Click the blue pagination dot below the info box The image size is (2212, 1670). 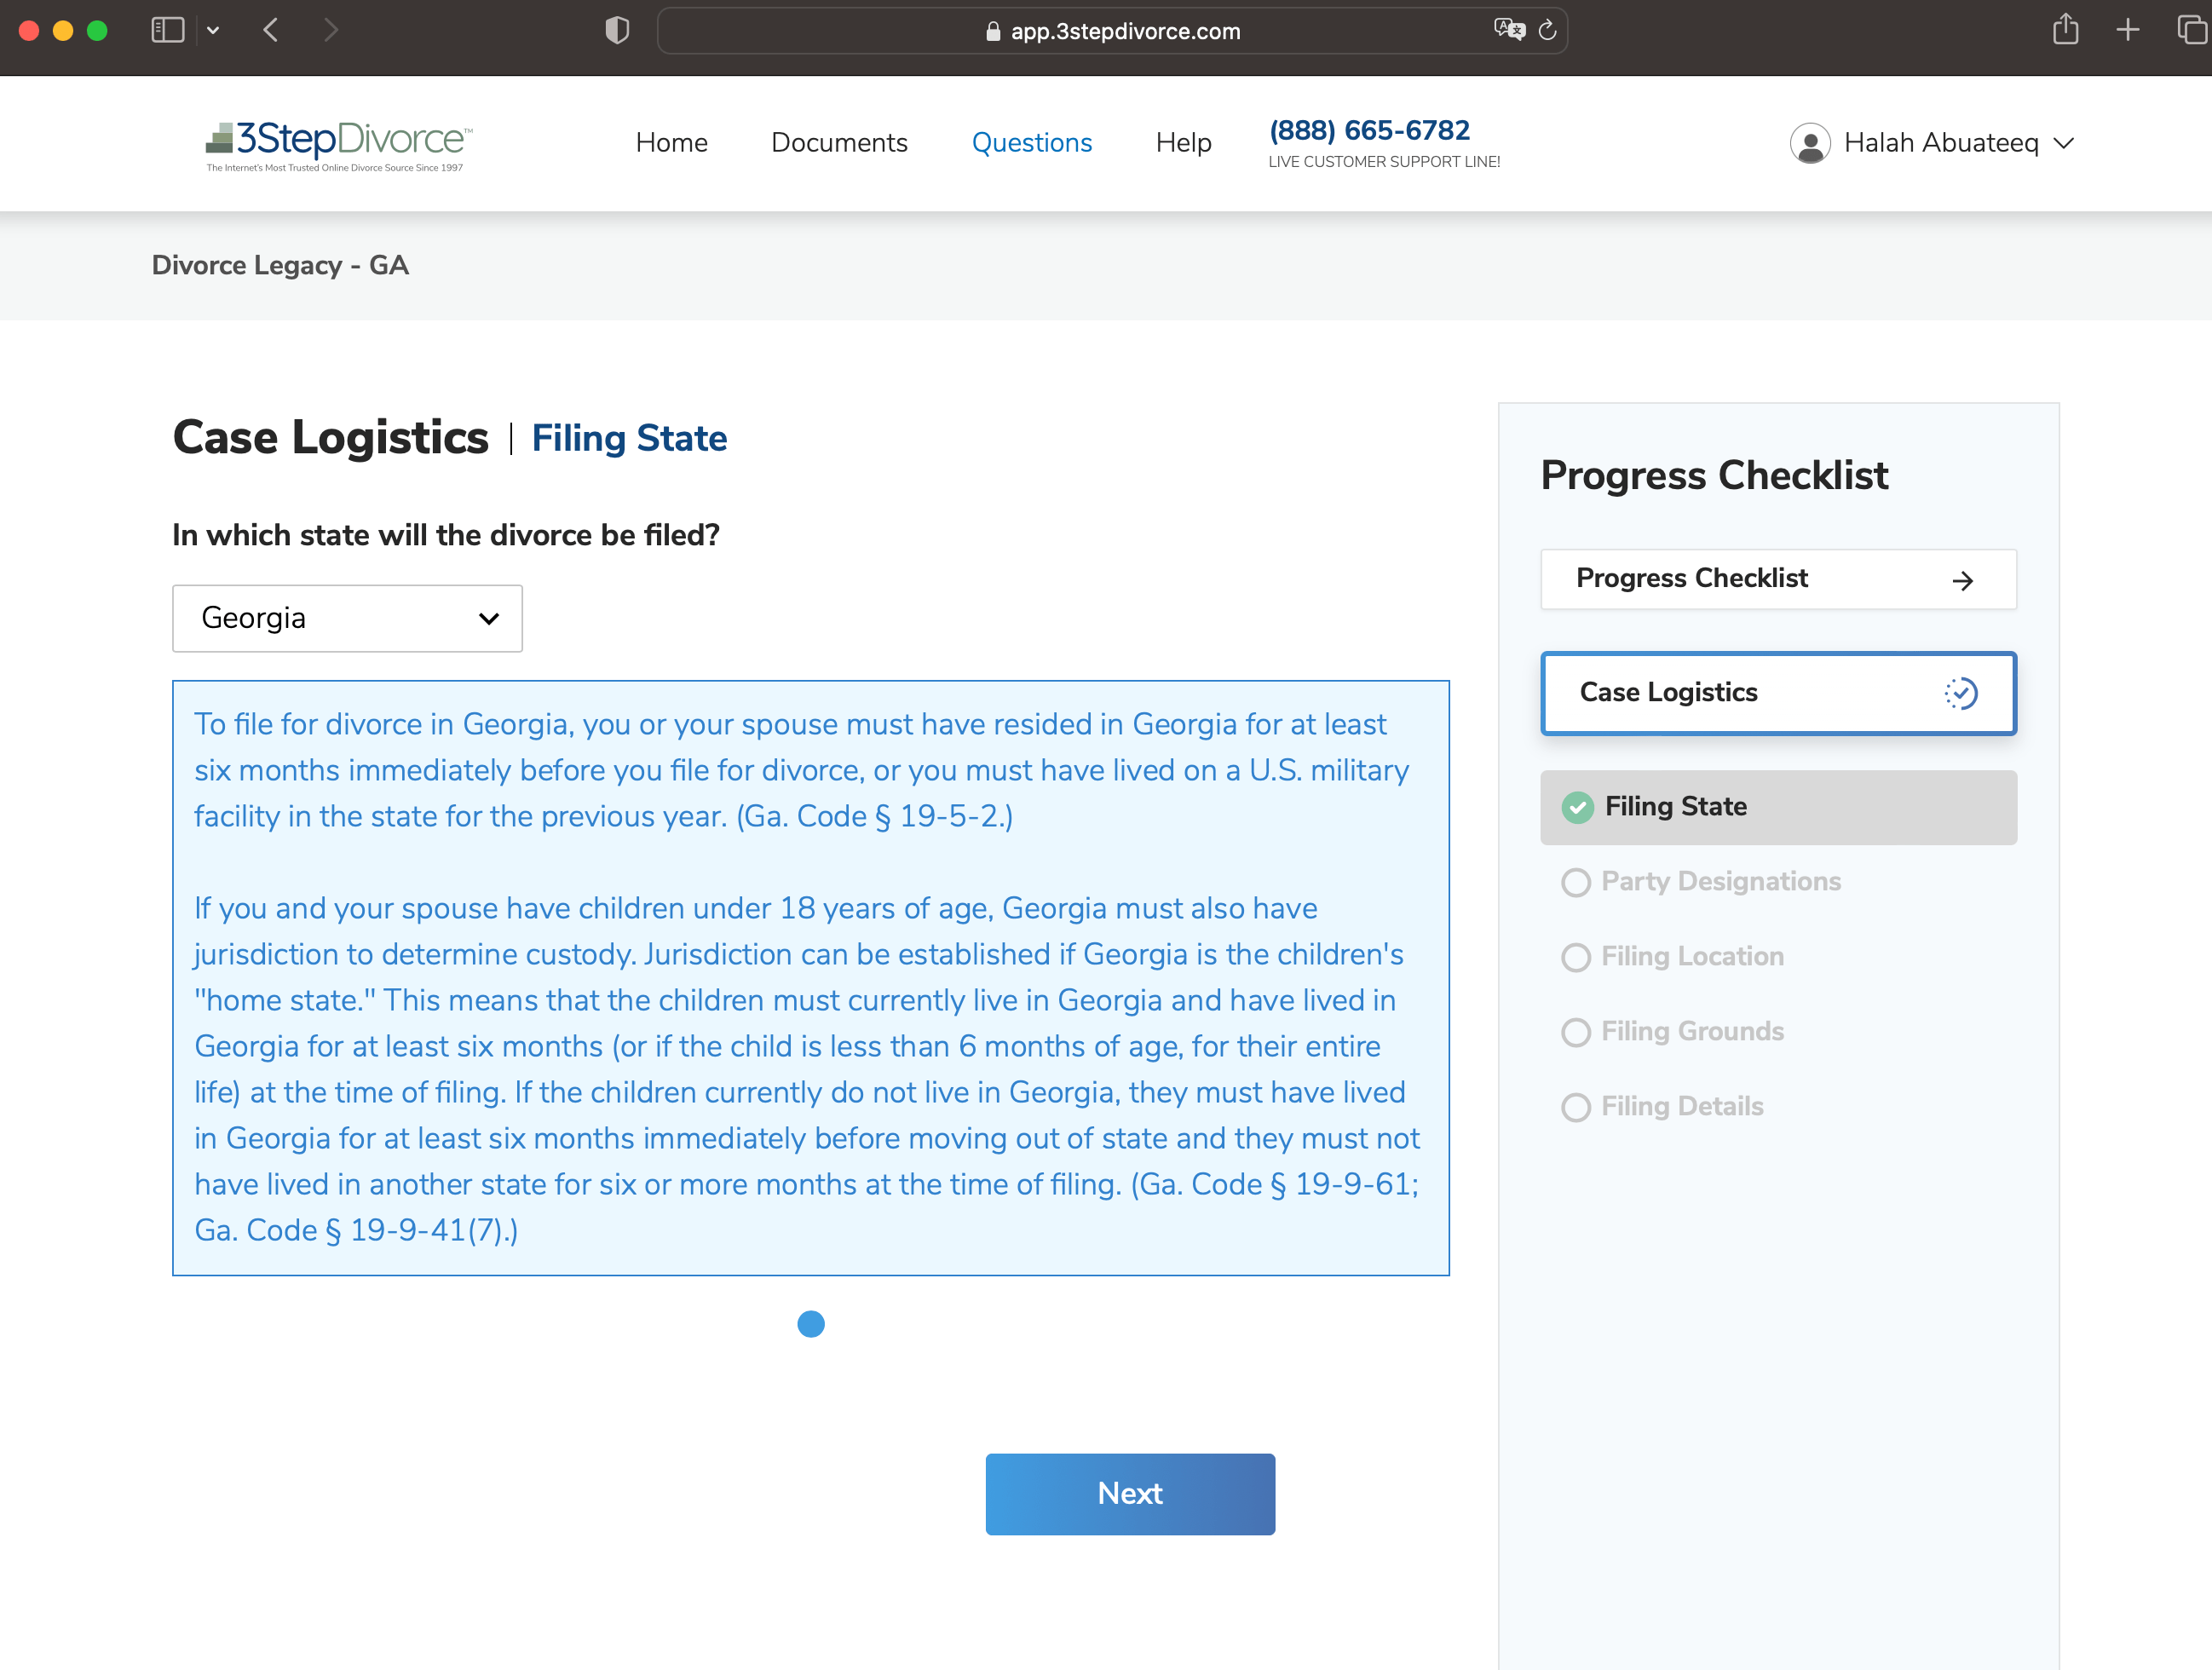811,1324
